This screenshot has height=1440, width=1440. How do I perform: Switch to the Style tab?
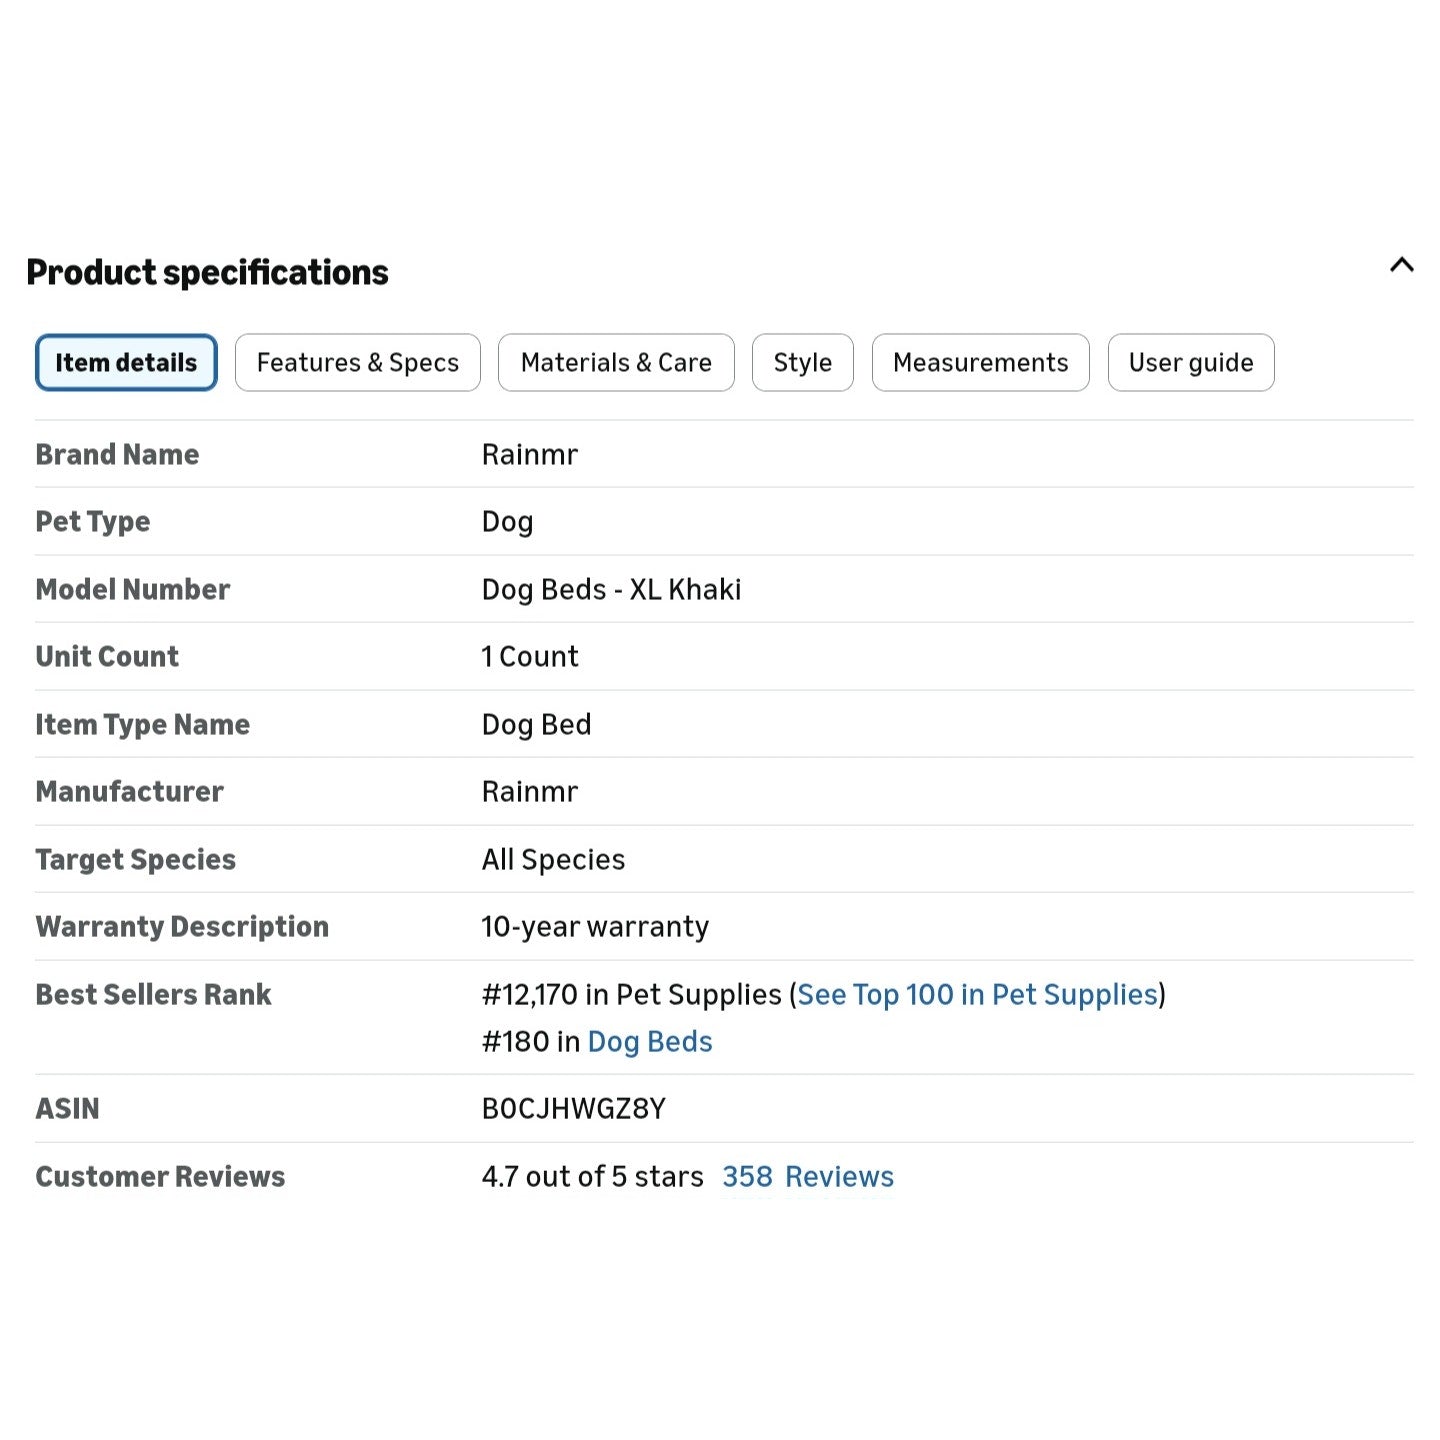click(x=803, y=362)
